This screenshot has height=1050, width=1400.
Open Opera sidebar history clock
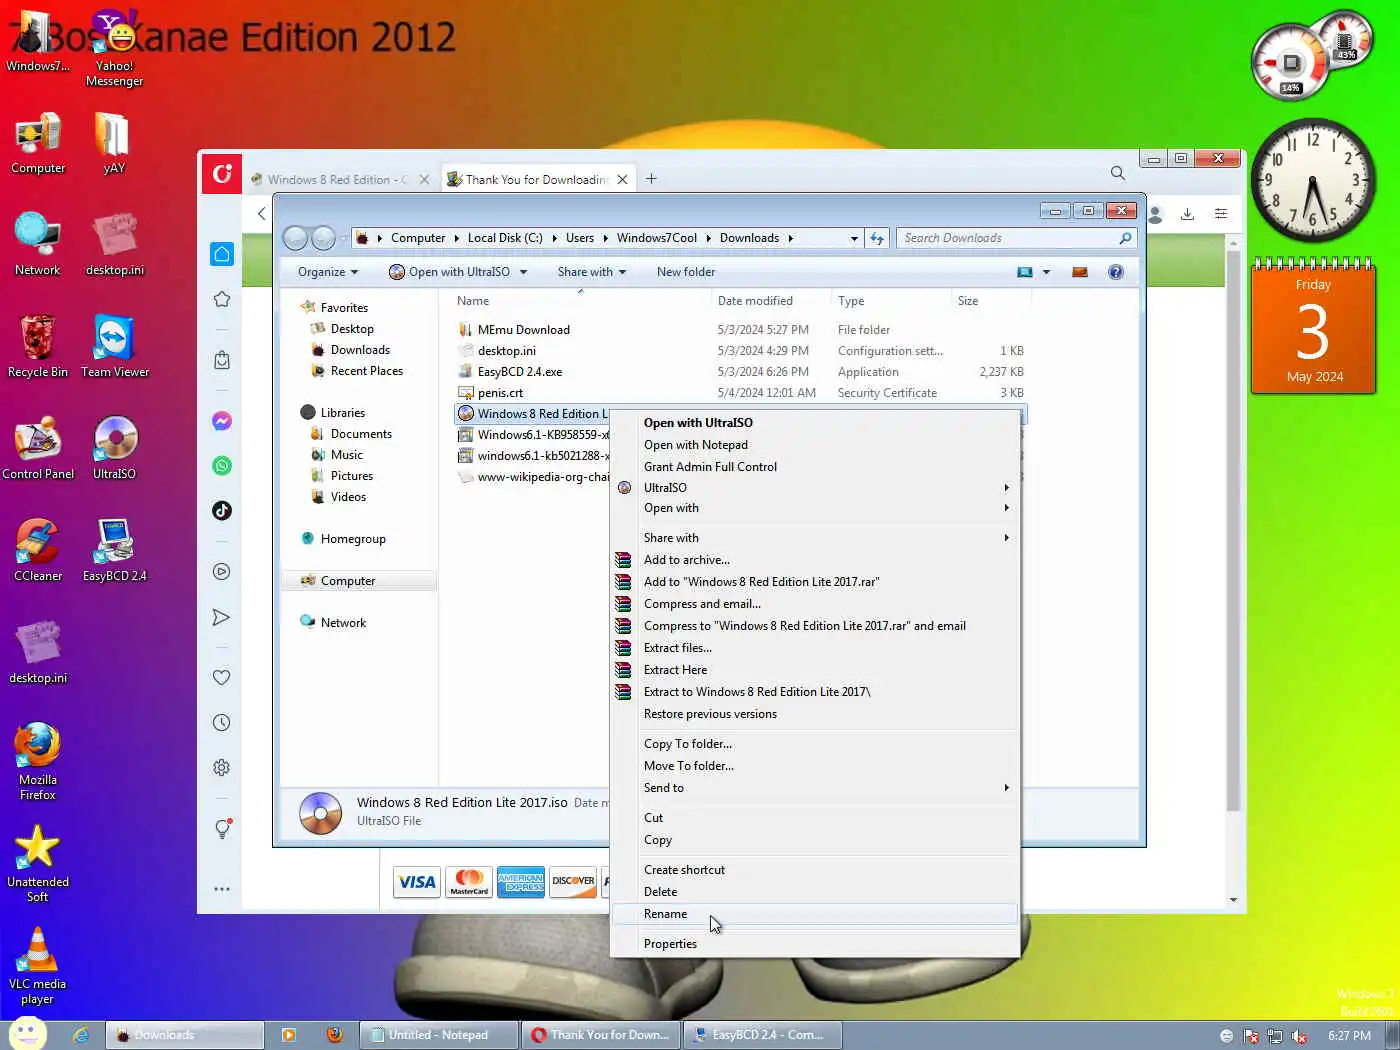point(222,723)
